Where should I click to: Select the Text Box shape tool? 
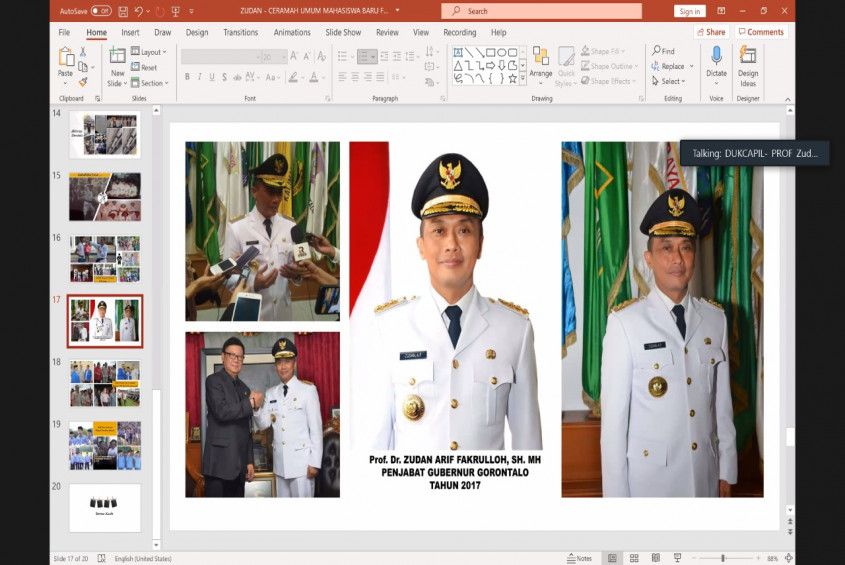coord(459,52)
